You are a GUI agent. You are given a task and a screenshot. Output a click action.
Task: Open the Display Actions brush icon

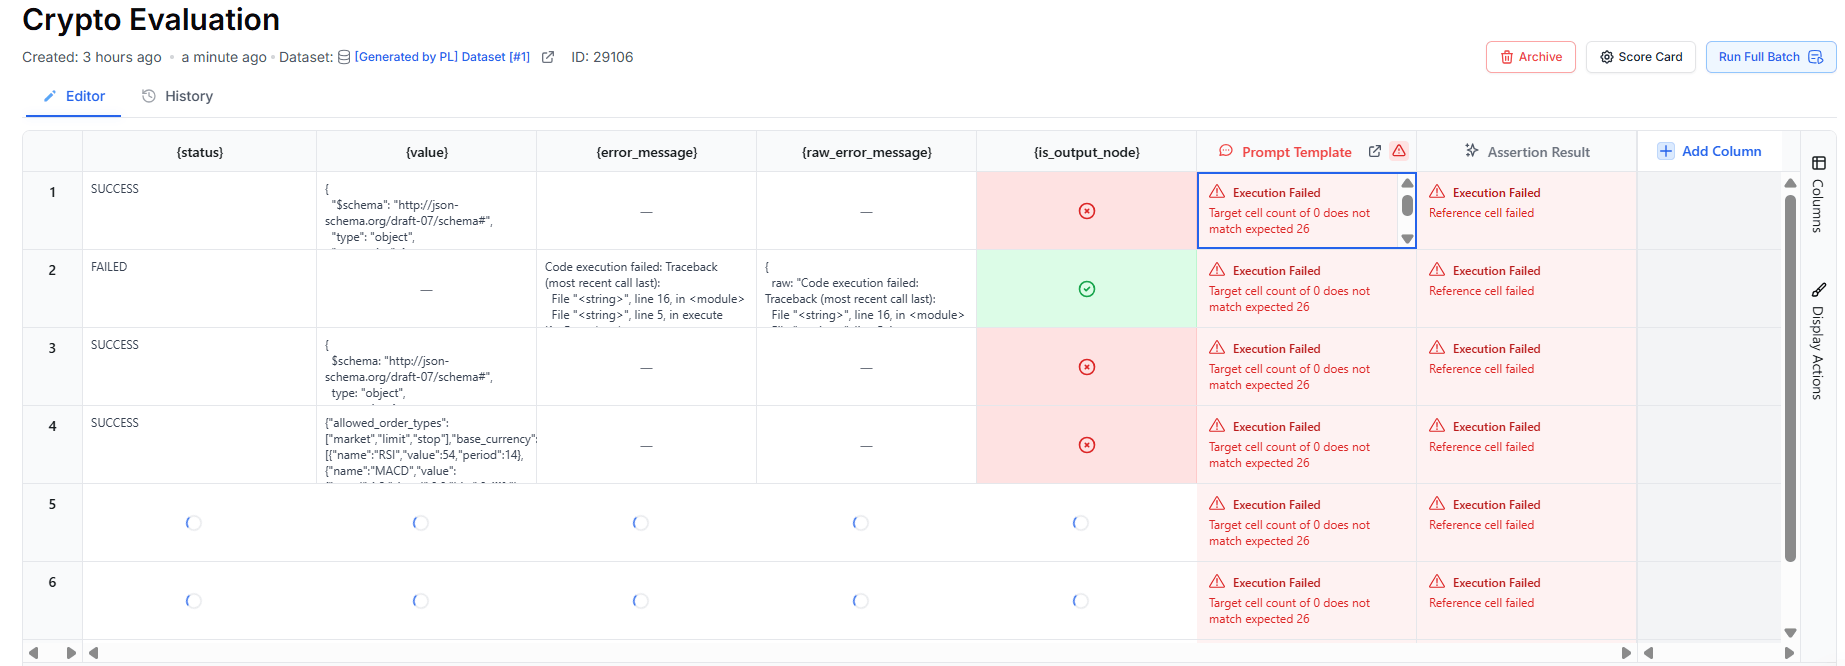click(1819, 290)
